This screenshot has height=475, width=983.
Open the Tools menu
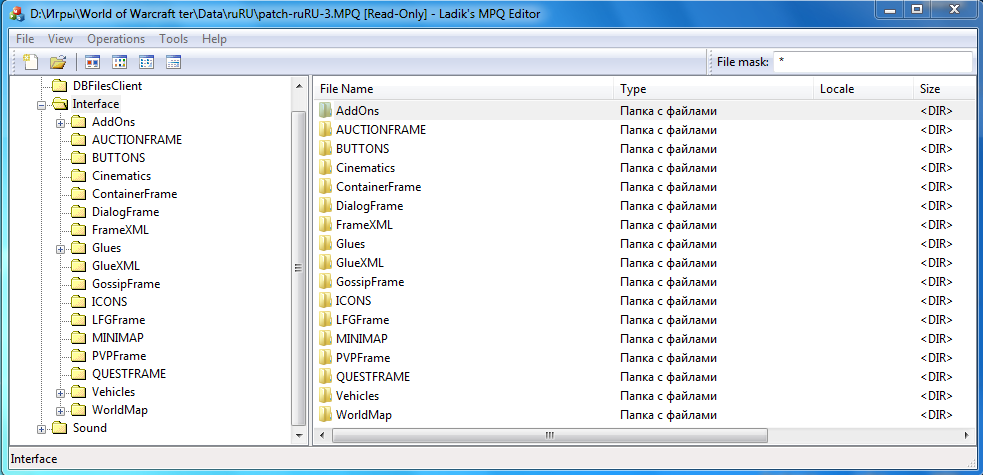(x=174, y=39)
